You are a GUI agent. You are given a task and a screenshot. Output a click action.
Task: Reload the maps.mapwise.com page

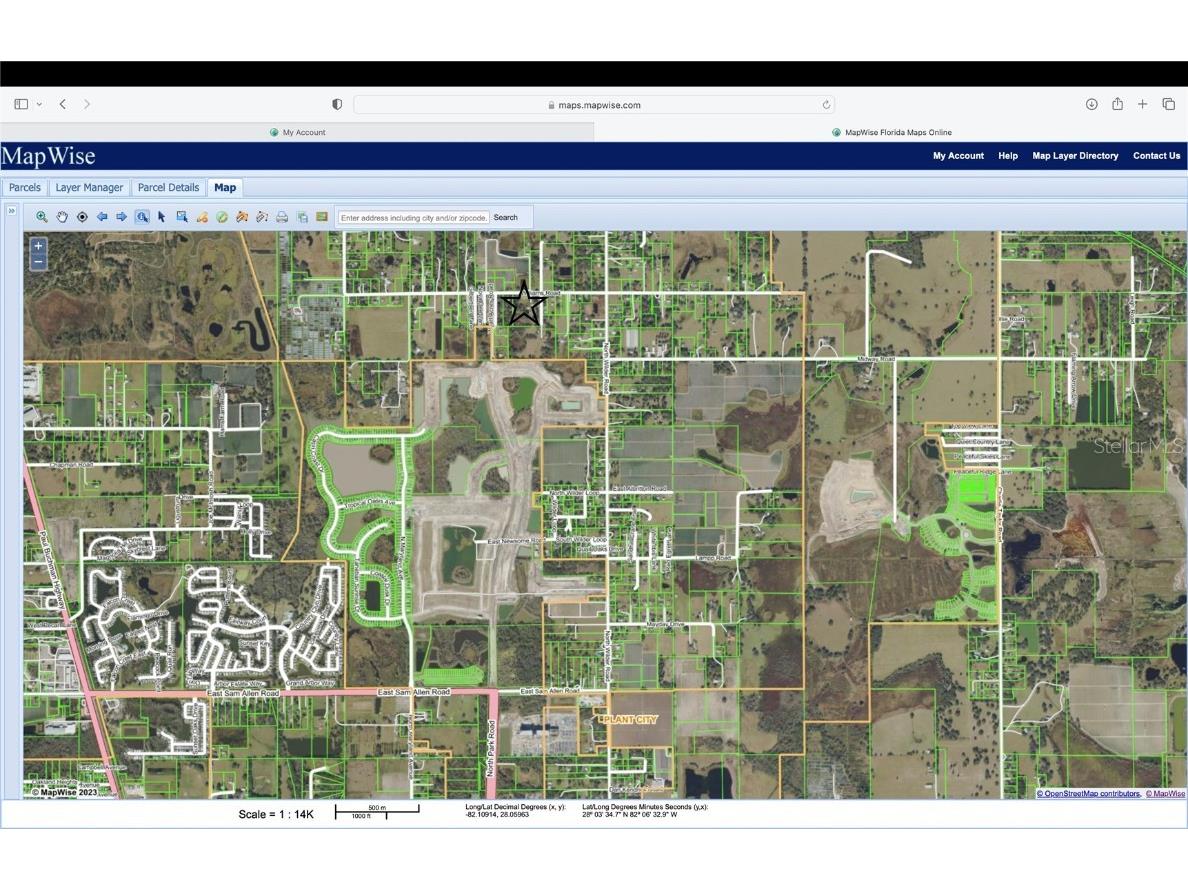(x=826, y=105)
